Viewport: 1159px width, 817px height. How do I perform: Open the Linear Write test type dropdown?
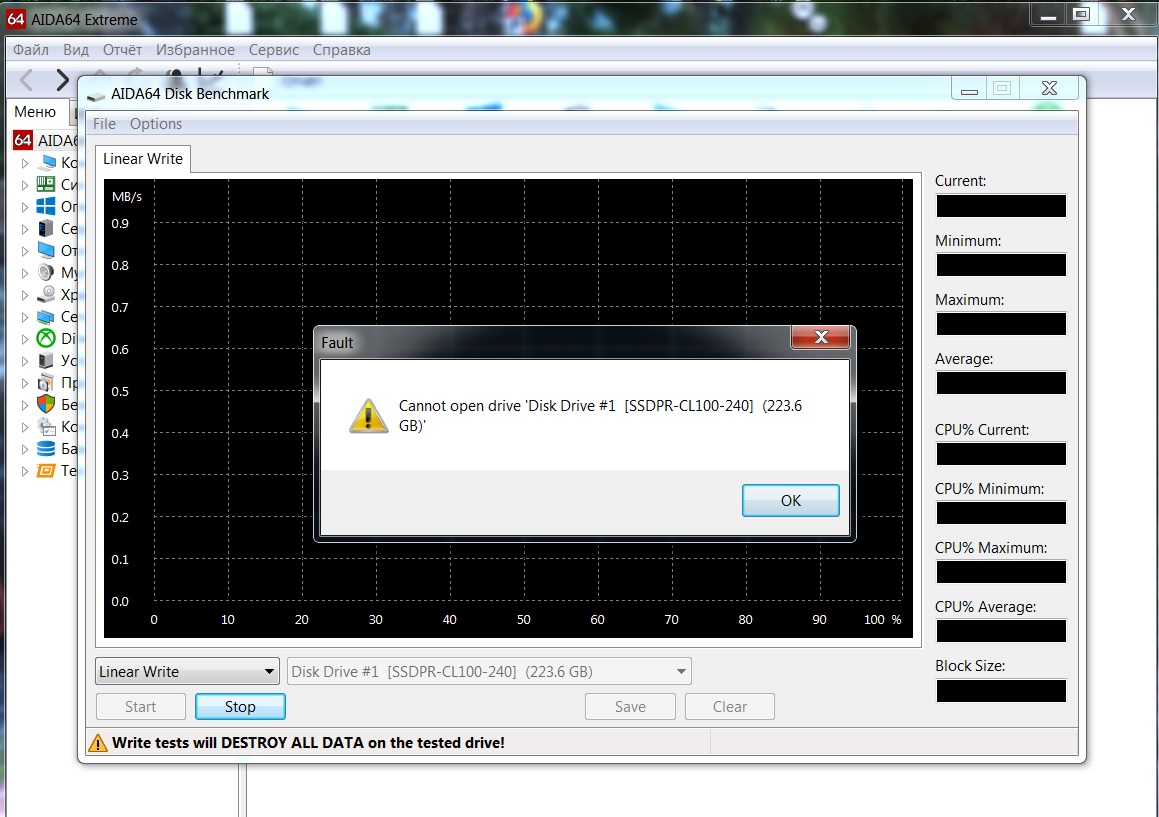point(187,671)
